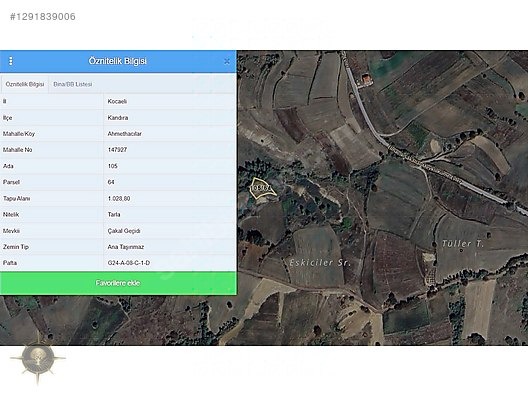Viewport: 528px width, 396px height.
Task: Click the listing number #1291839006
Action: tap(43, 16)
